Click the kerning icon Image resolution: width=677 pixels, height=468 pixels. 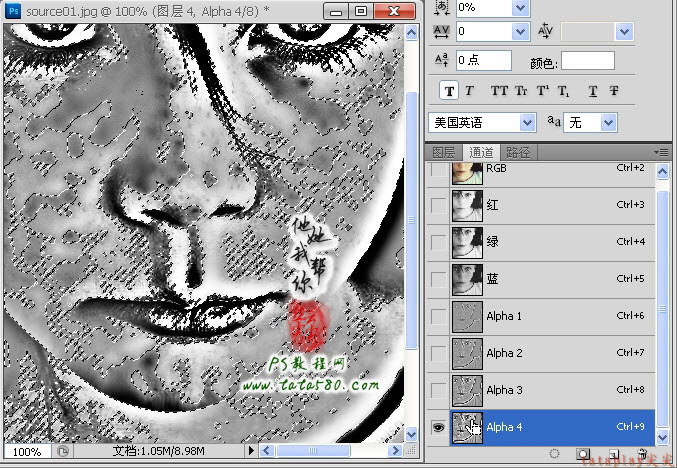(x=546, y=31)
